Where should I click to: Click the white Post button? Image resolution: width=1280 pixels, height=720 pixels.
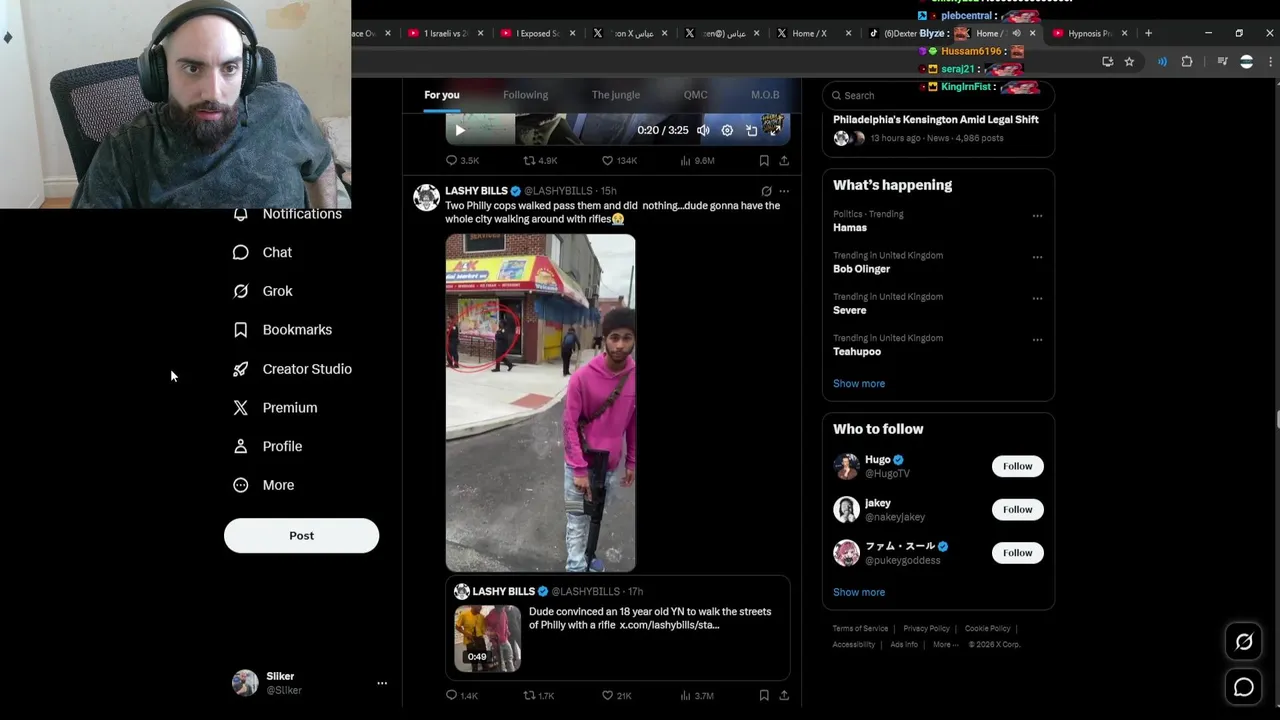tap(301, 535)
